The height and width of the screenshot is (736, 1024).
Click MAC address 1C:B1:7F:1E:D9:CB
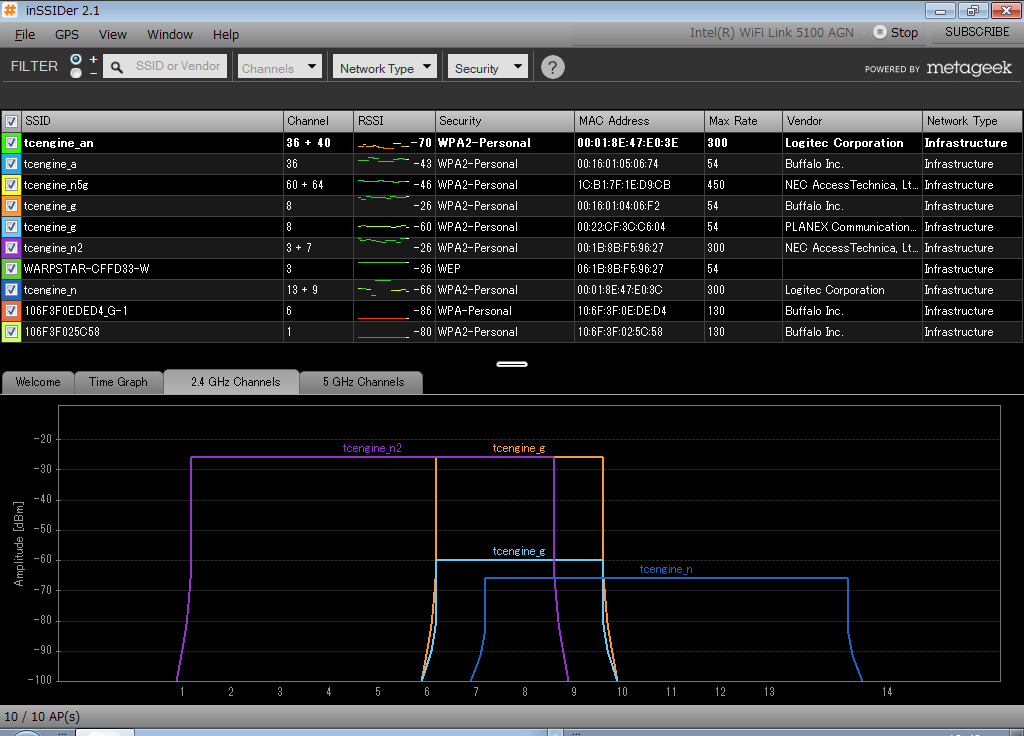pos(624,185)
